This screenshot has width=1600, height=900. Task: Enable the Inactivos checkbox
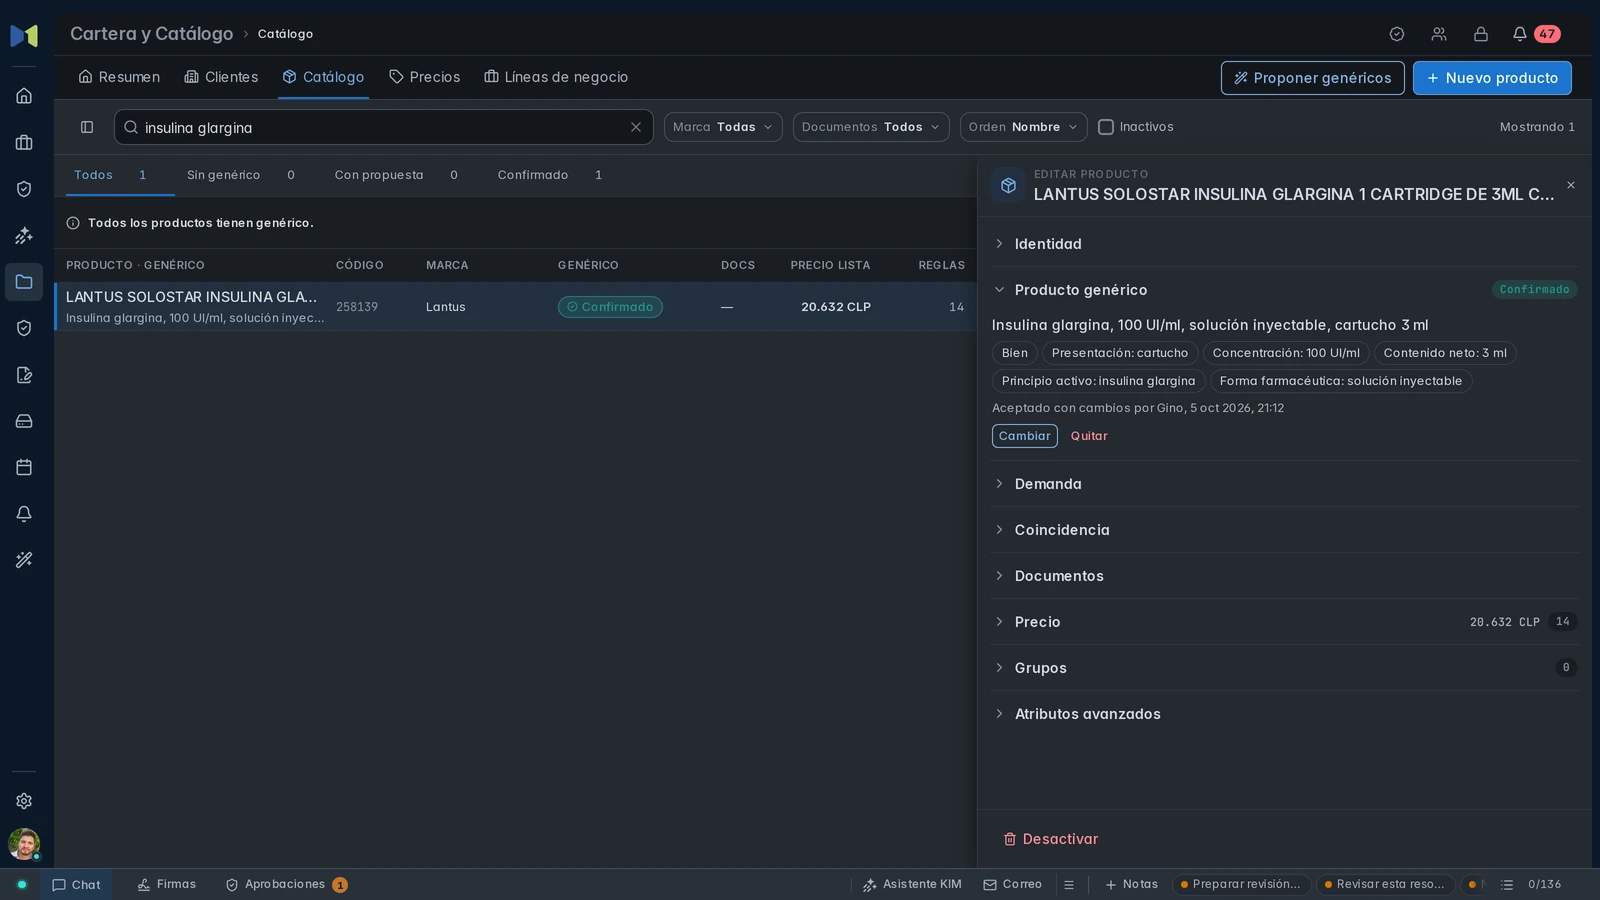1106,127
